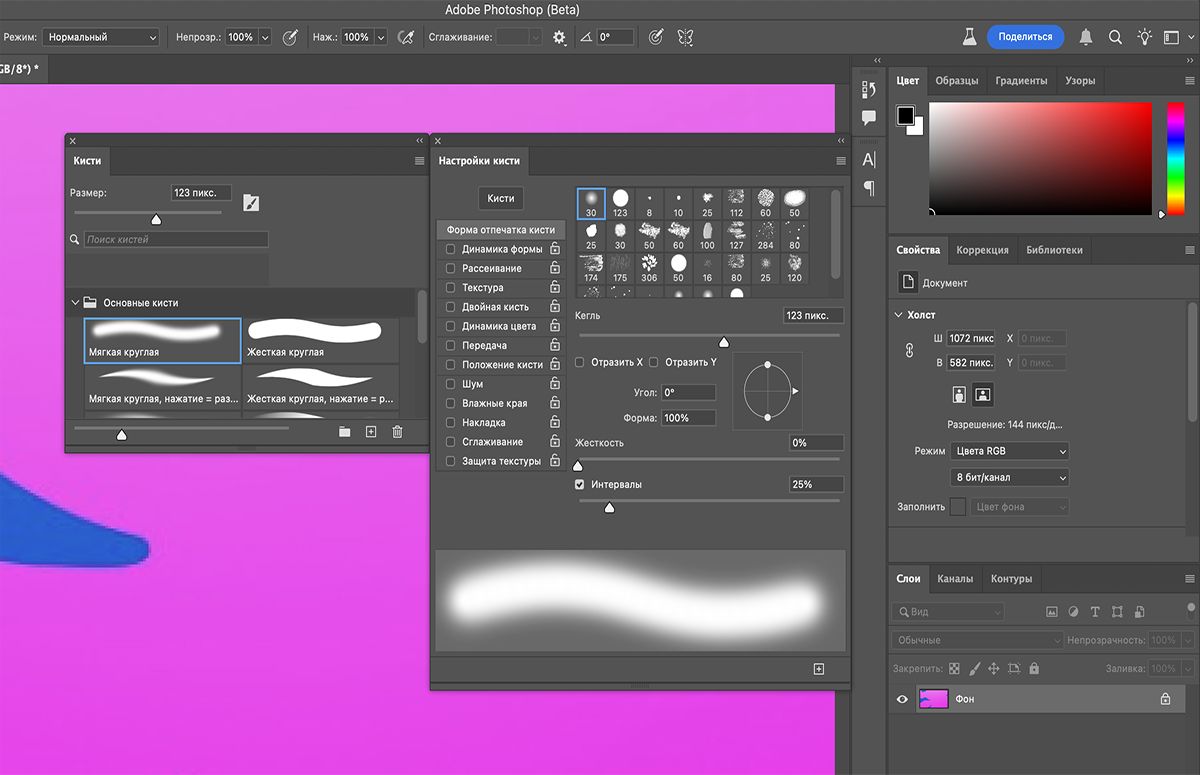Open brush smoothing options gear
Screen dimensions: 1200x775
point(559,37)
